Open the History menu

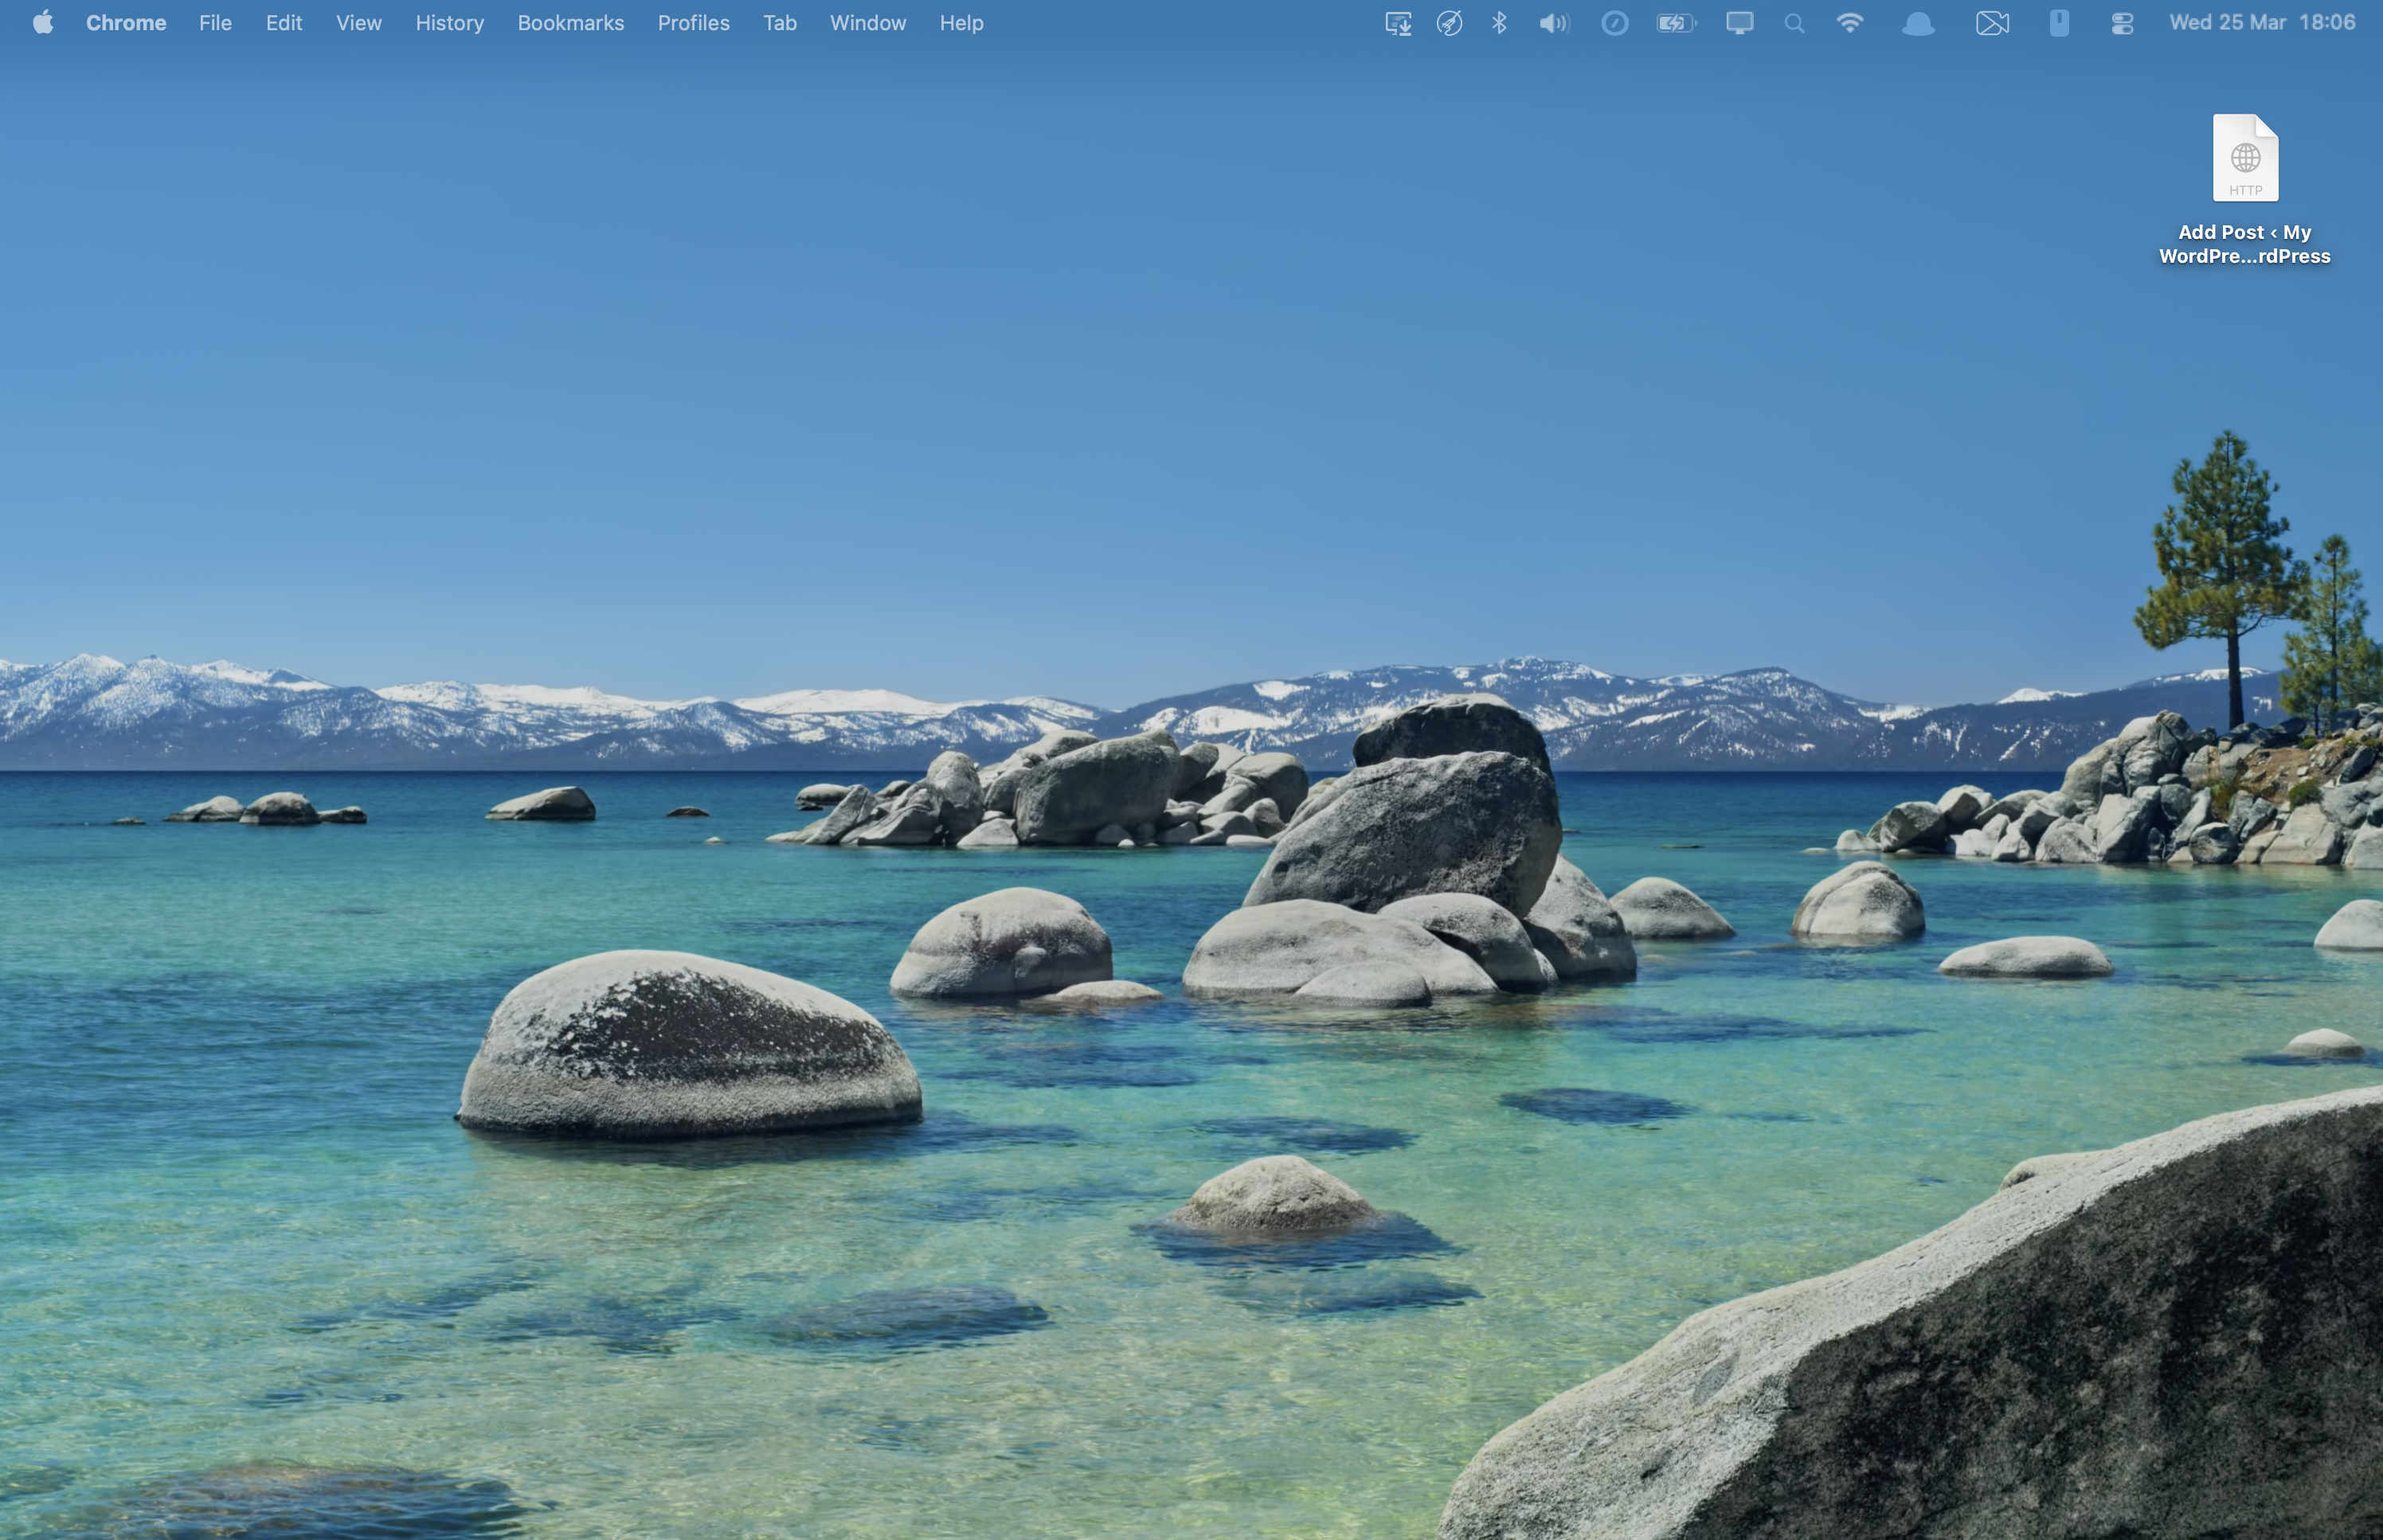449,22
